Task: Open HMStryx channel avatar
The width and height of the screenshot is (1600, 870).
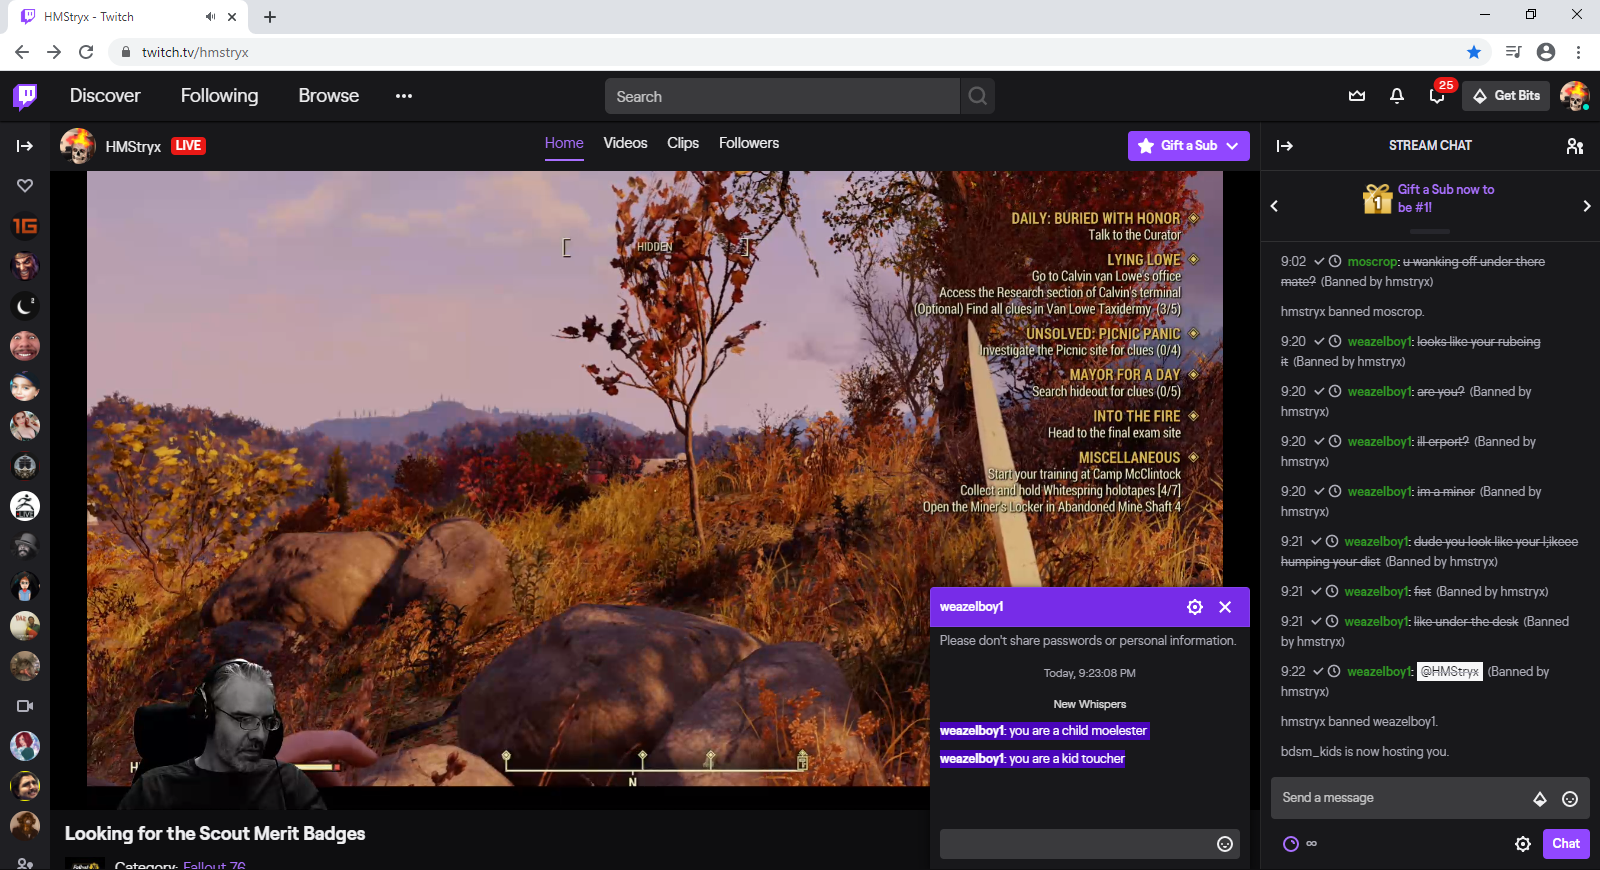Action: [x=77, y=146]
